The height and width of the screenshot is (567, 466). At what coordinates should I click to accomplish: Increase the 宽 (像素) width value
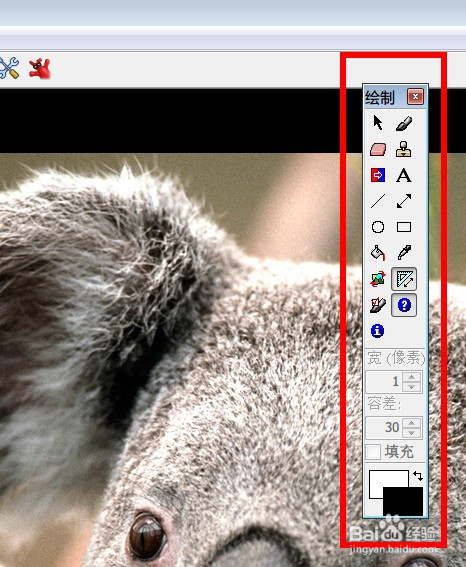click(x=411, y=377)
